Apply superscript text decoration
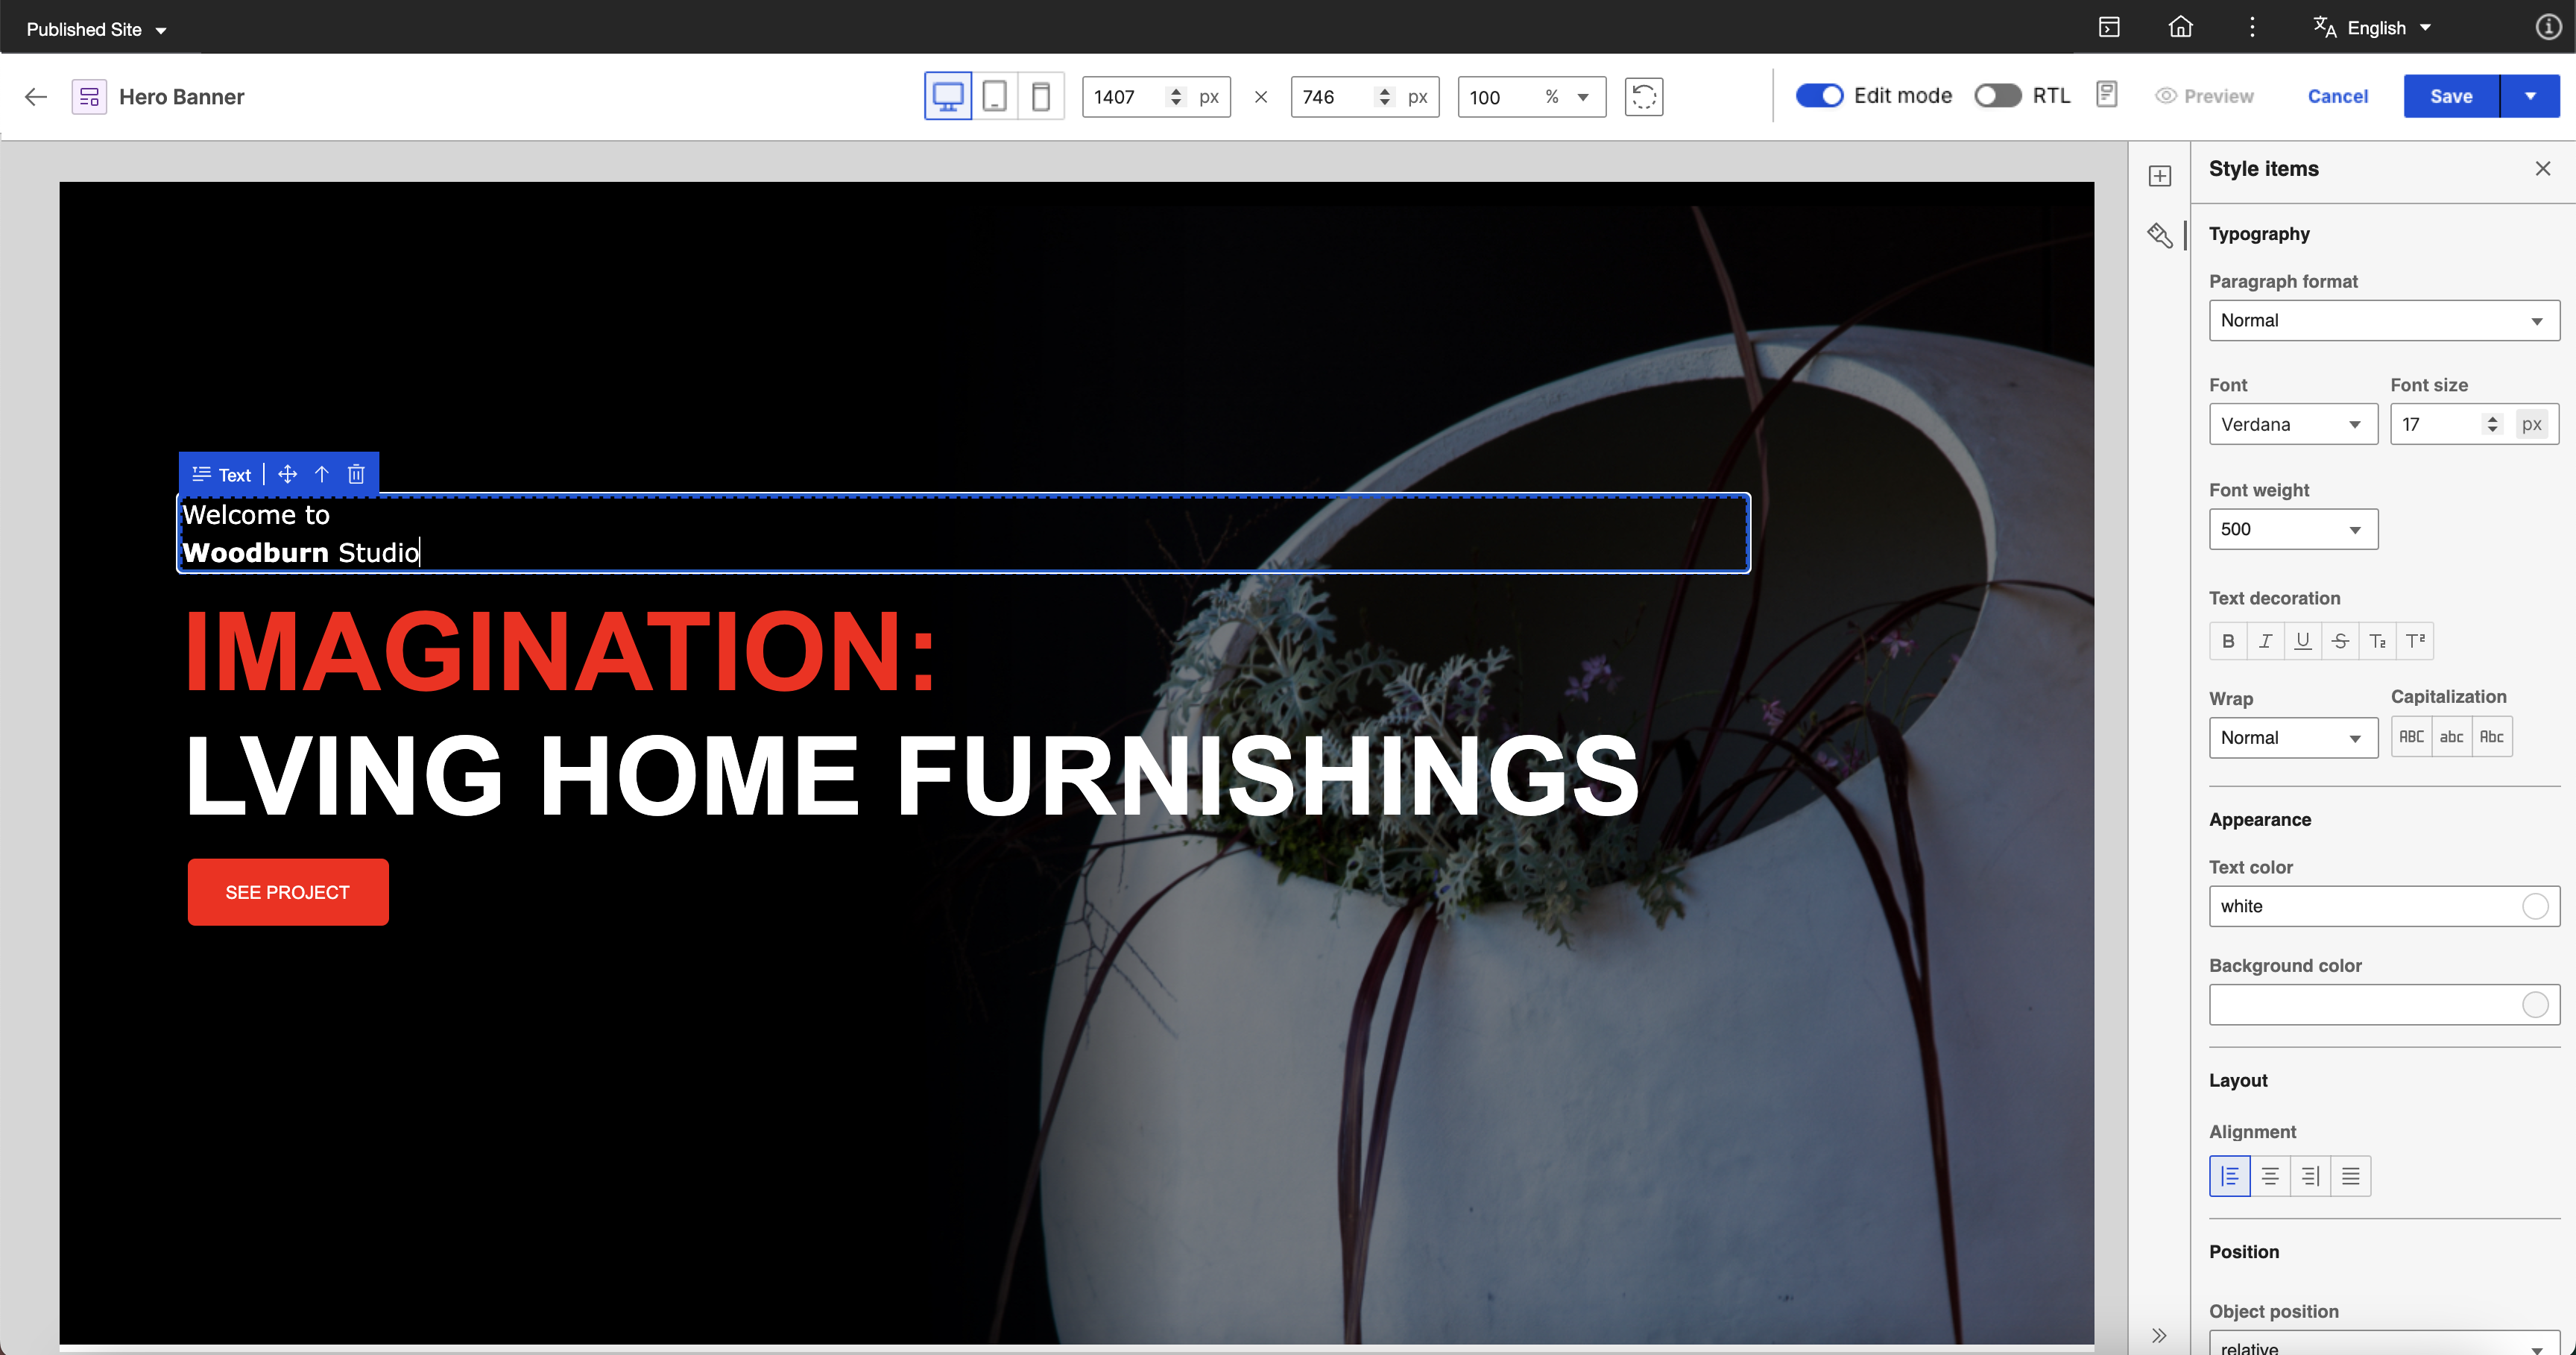The width and height of the screenshot is (2576, 1355). (x=2415, y=641)
